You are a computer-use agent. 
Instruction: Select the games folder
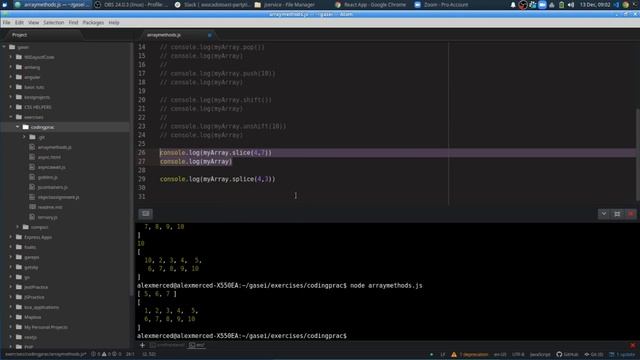click(31, 257)
